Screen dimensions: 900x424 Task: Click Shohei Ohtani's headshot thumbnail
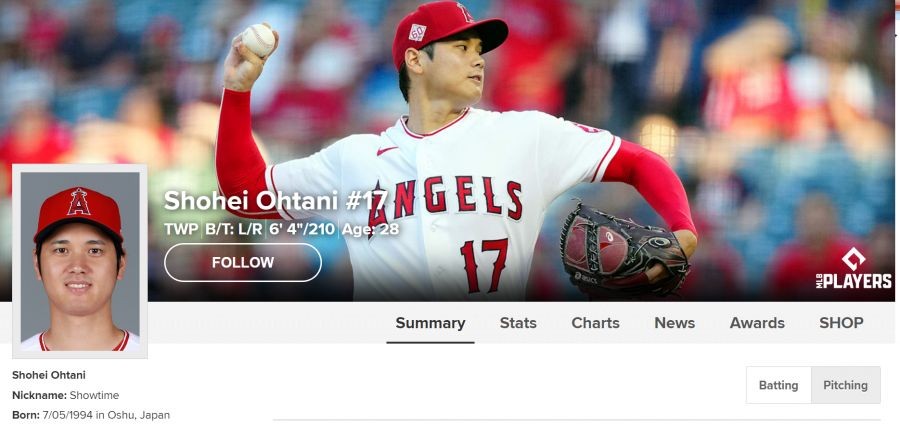(x=80, y=261)
